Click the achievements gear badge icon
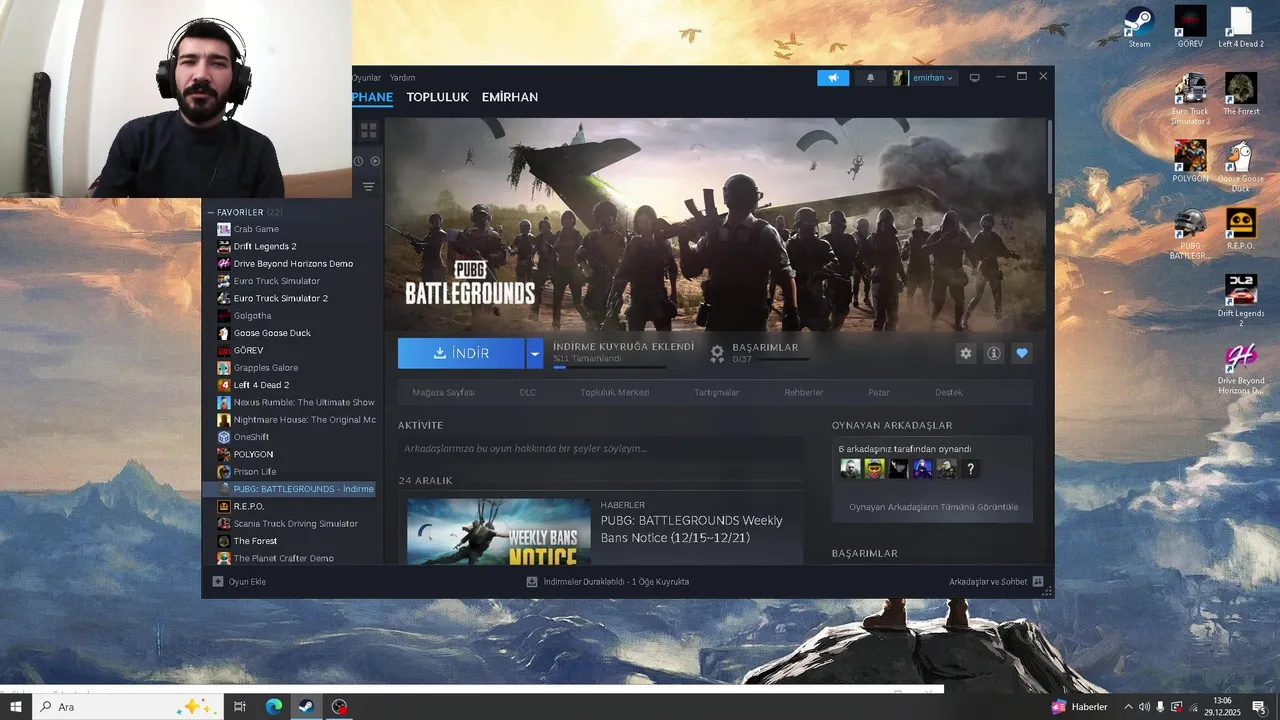 coord(717,353)
